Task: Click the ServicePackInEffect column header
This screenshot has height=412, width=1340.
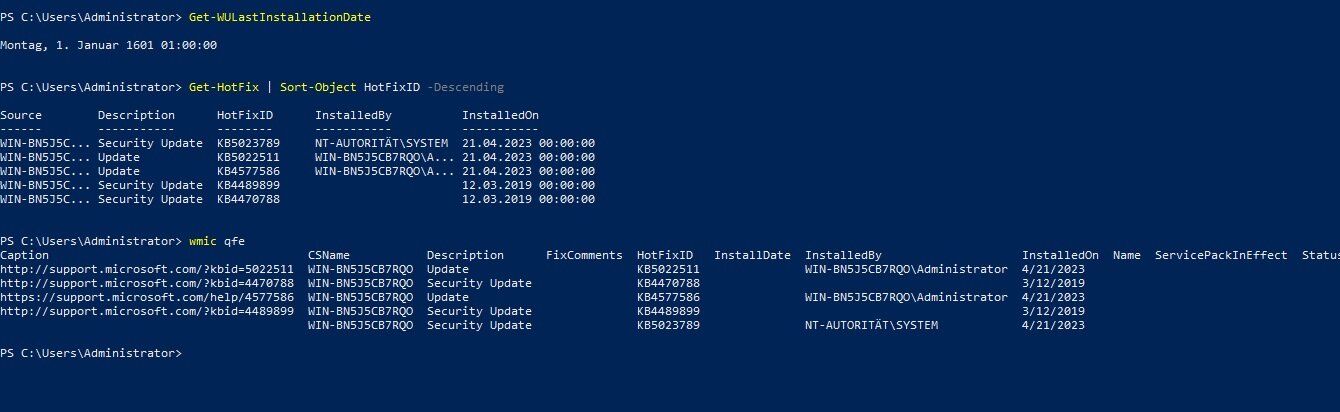Action: [x=1221, y=256]
